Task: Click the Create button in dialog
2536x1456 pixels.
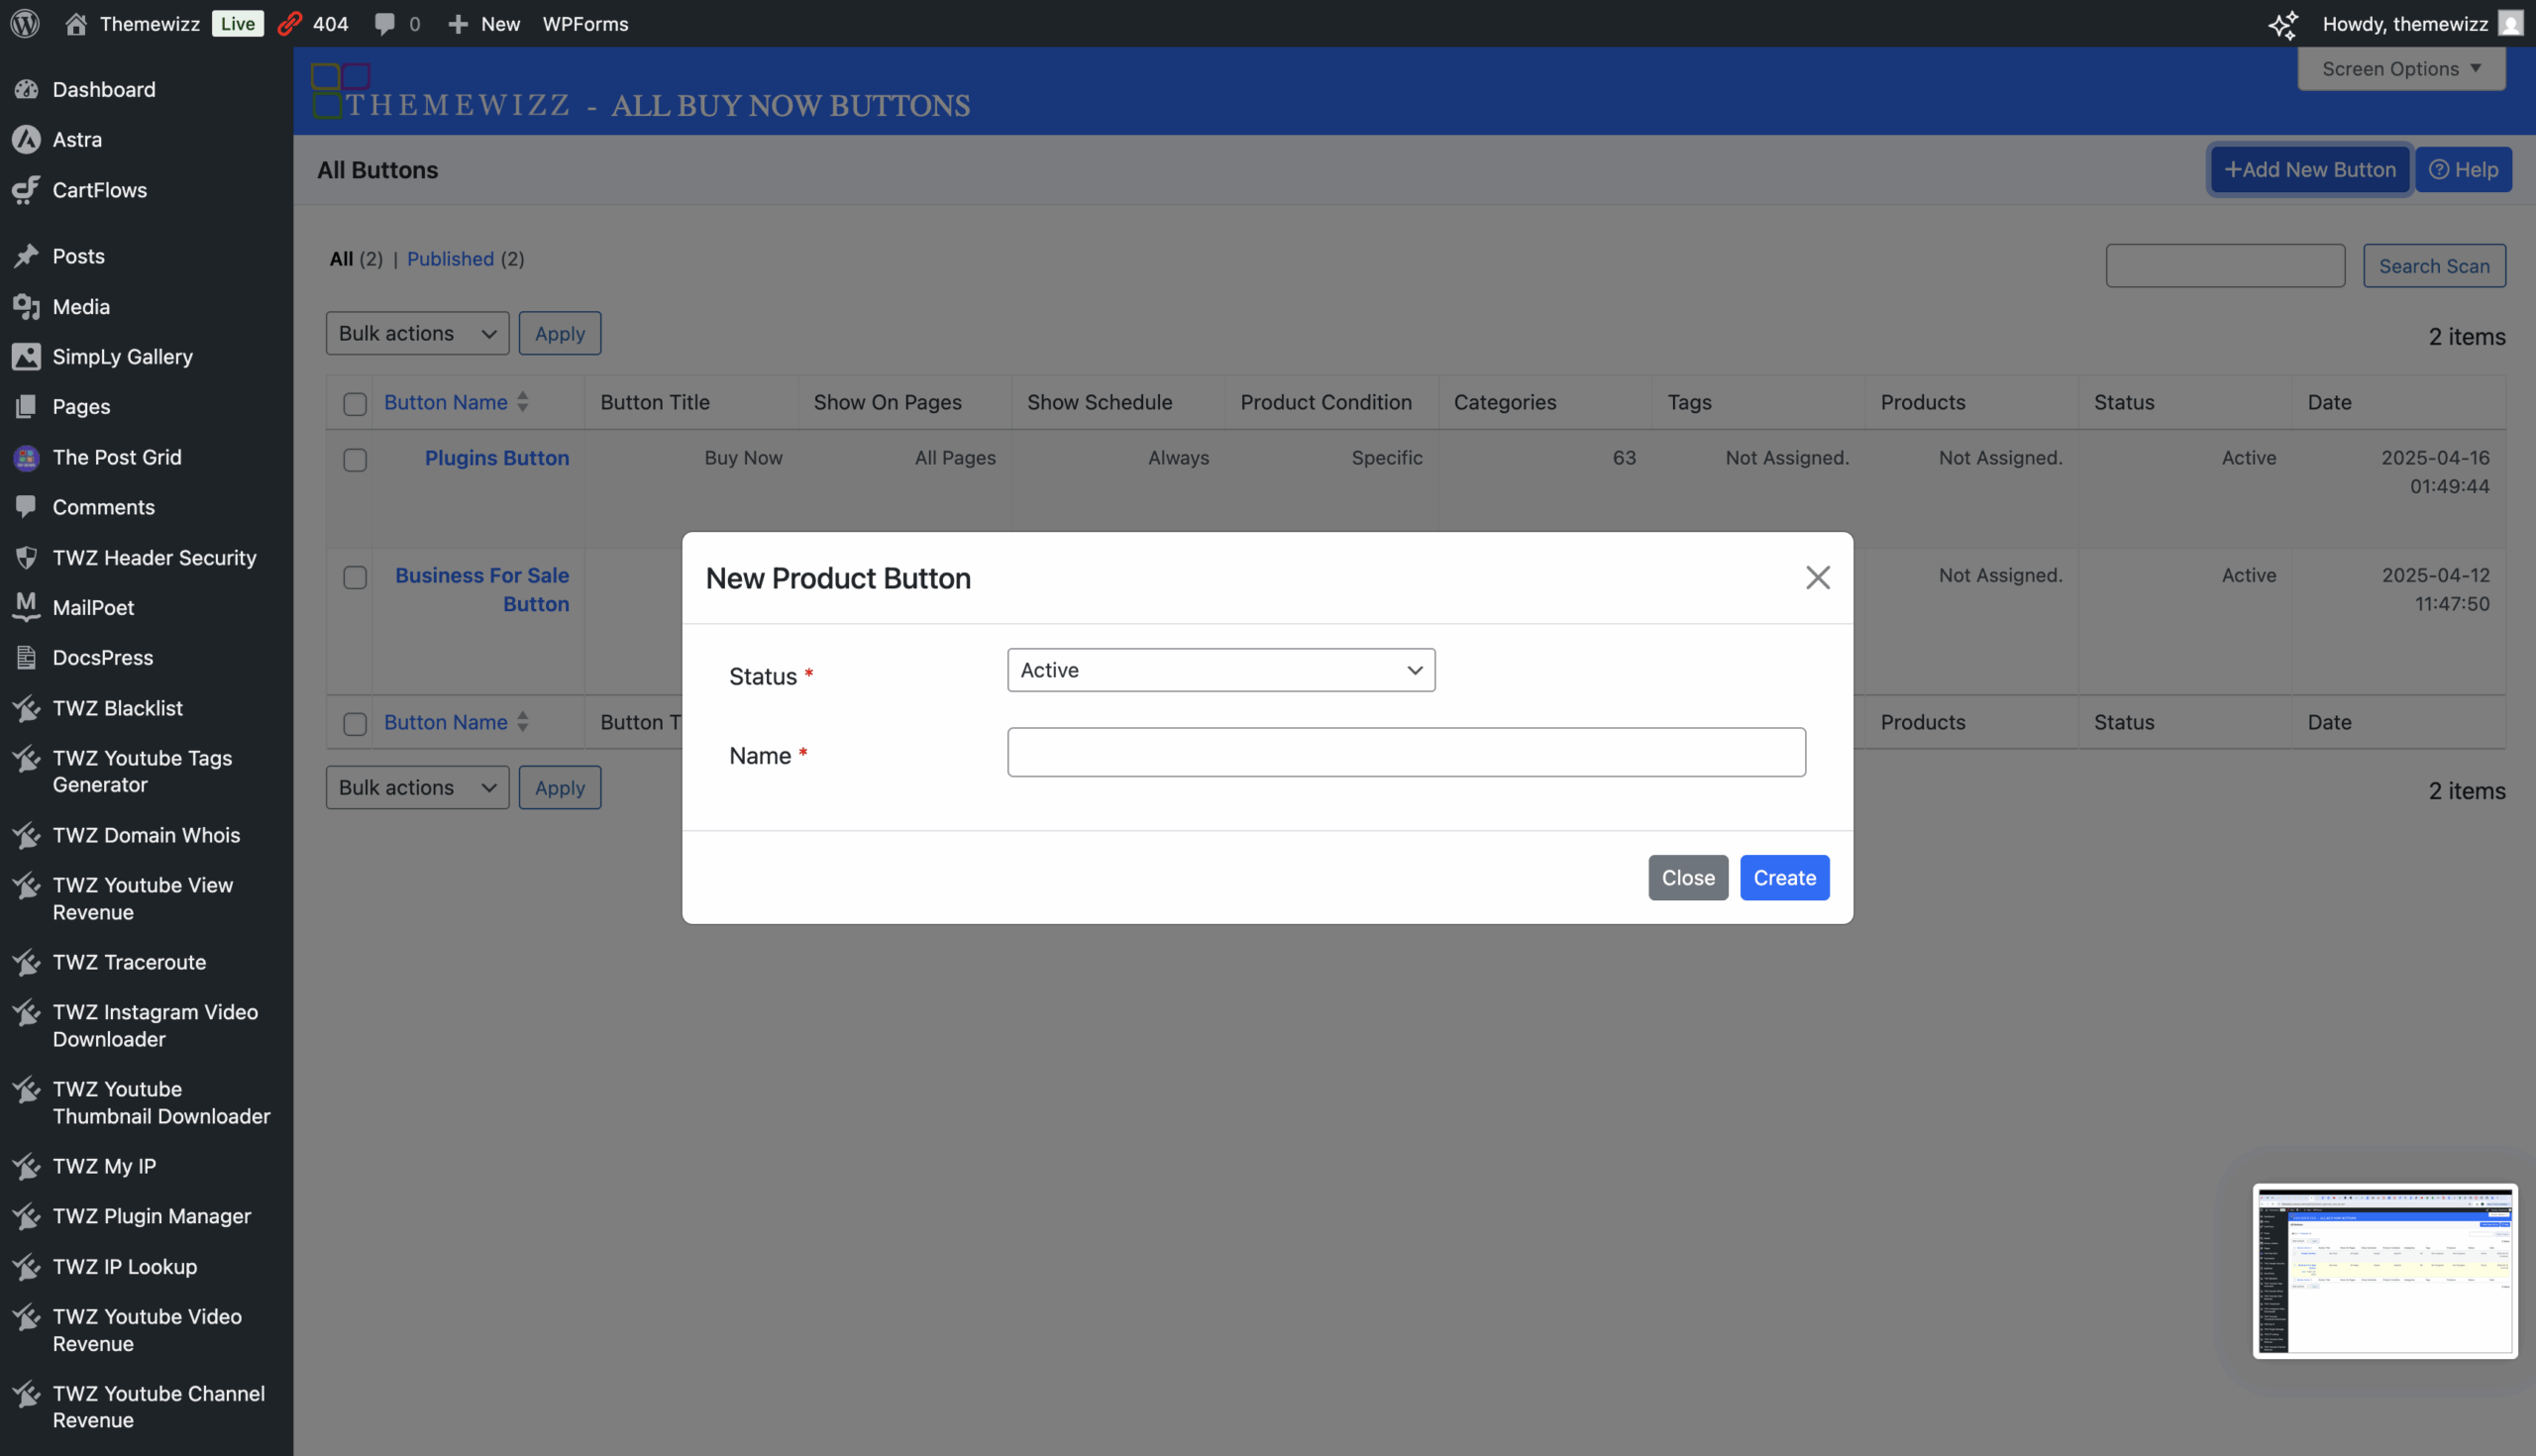Action: [x=1783, y=877]
